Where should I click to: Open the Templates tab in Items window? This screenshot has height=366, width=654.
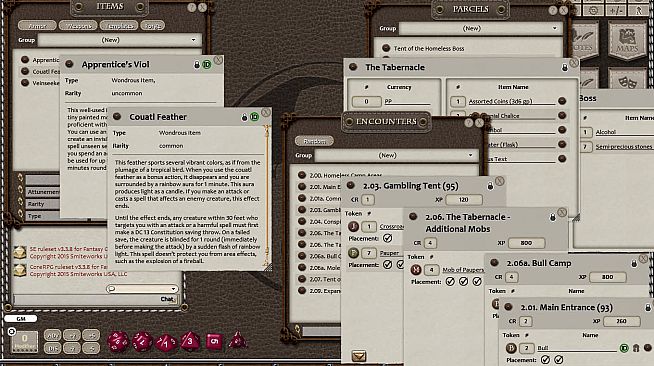(119, 26)
